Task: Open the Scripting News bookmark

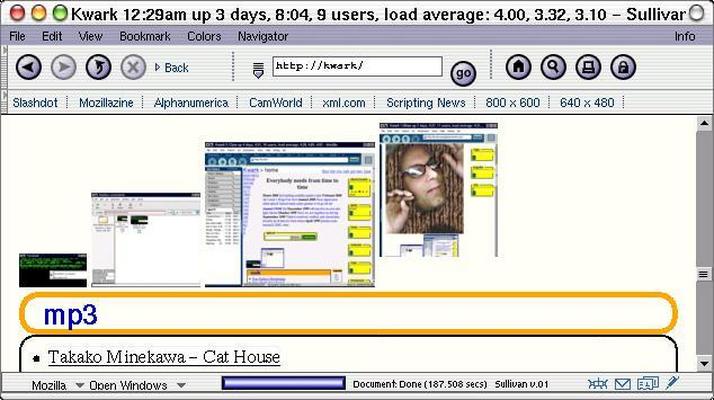Action: pyautogui.click(x=426, y=103)
